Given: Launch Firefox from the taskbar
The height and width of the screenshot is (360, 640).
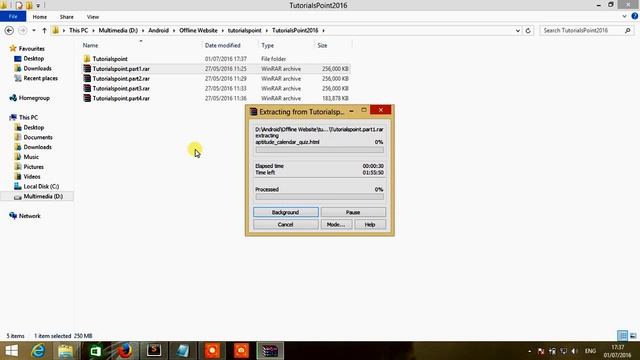Looking at the screenshot, I should point(124,351).
